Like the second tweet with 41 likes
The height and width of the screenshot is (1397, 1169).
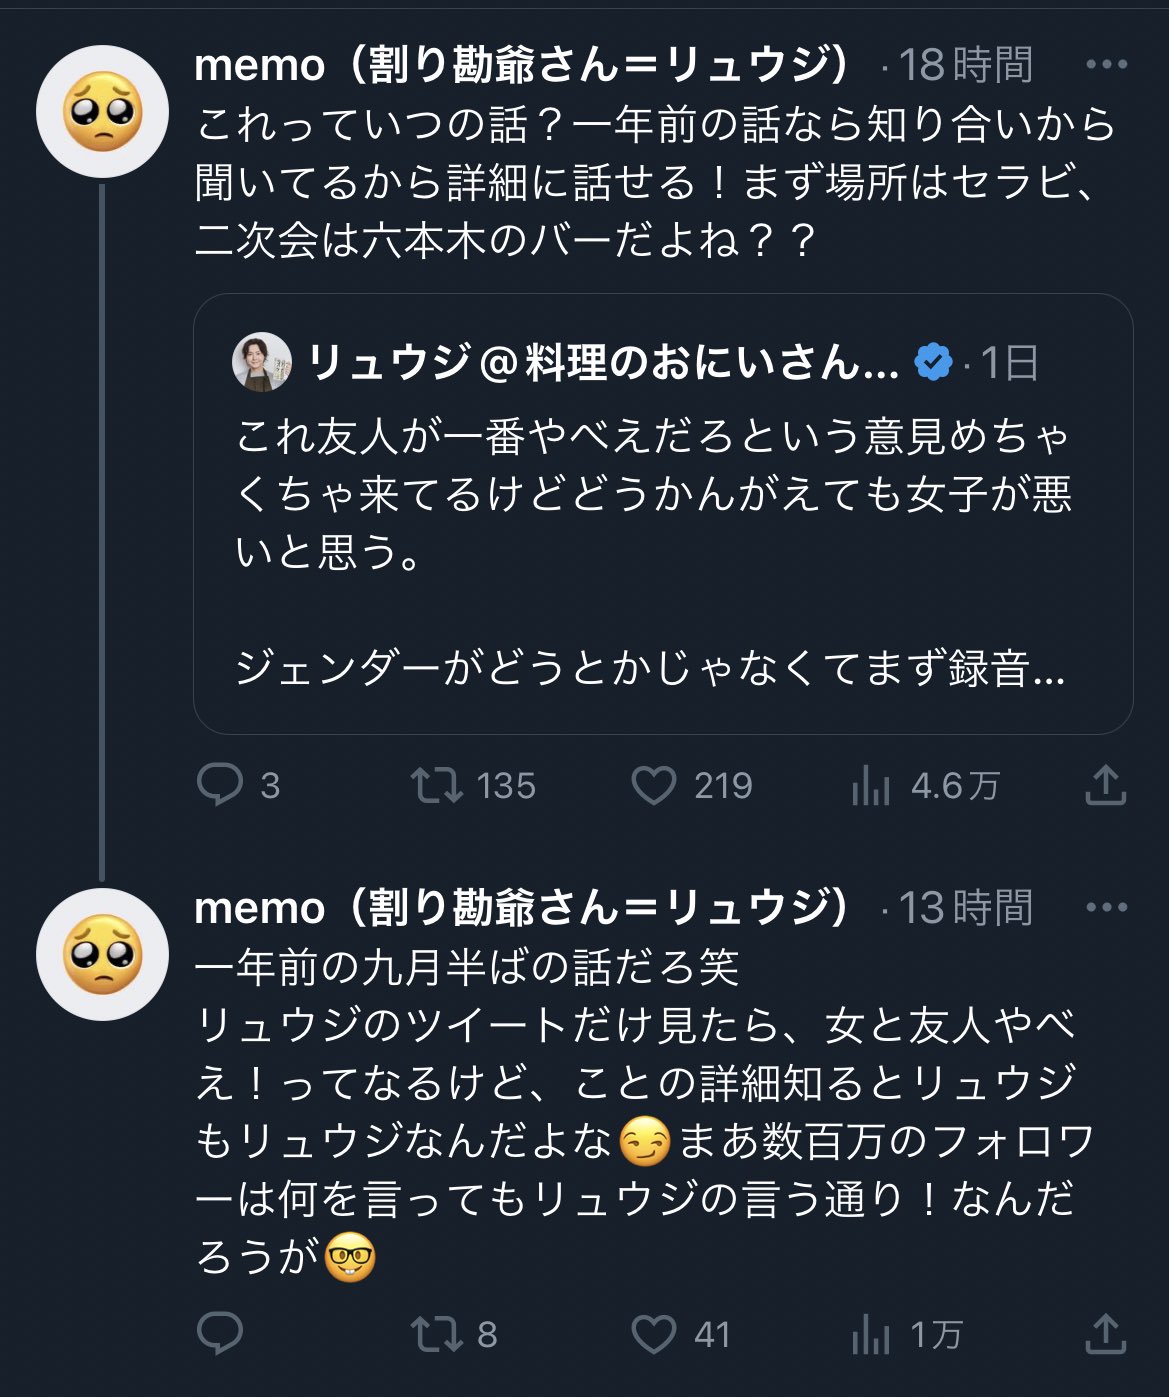click(654, 1333)
